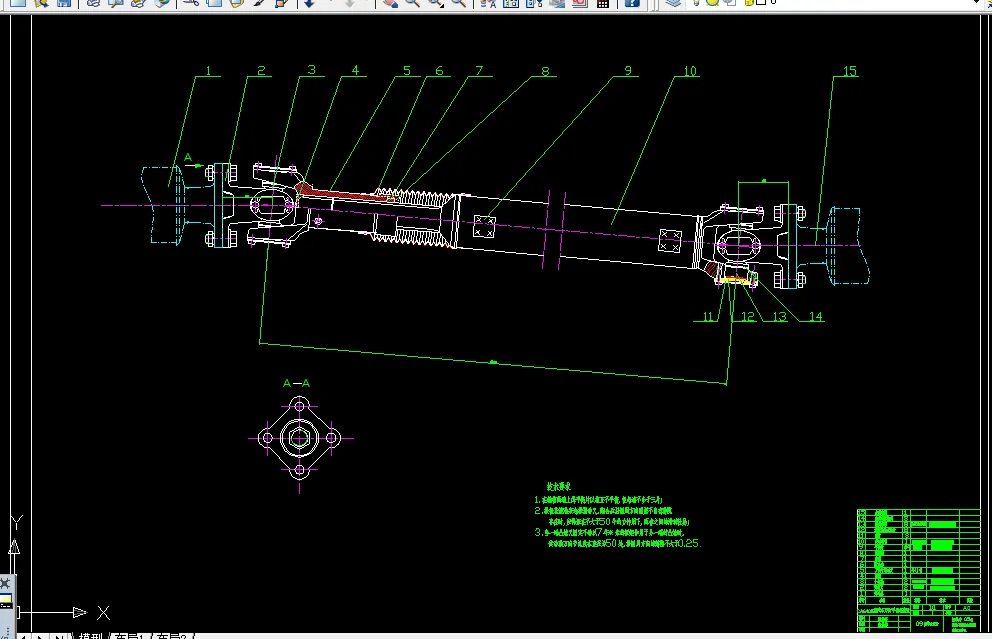Click the title block table at bottom right

pyautogui.click(x=919, y=570)
